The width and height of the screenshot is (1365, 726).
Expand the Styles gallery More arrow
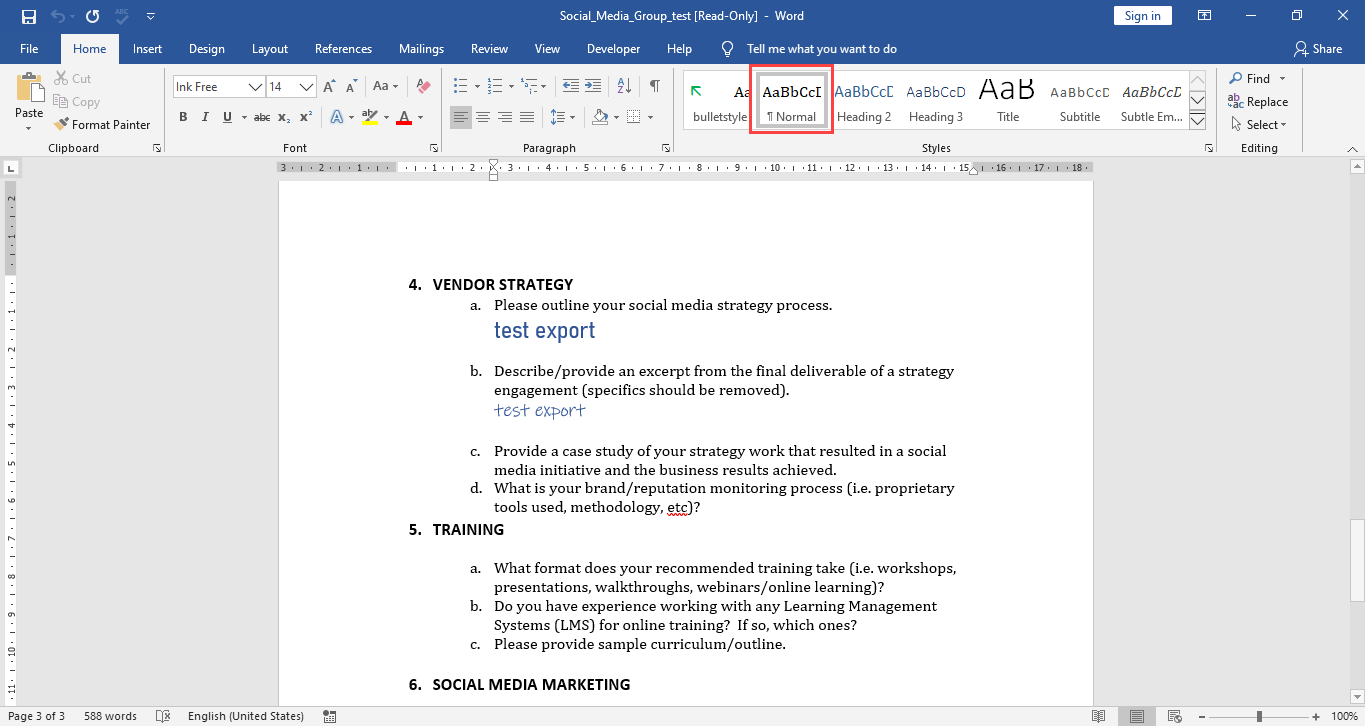(x=1198, y=121)
